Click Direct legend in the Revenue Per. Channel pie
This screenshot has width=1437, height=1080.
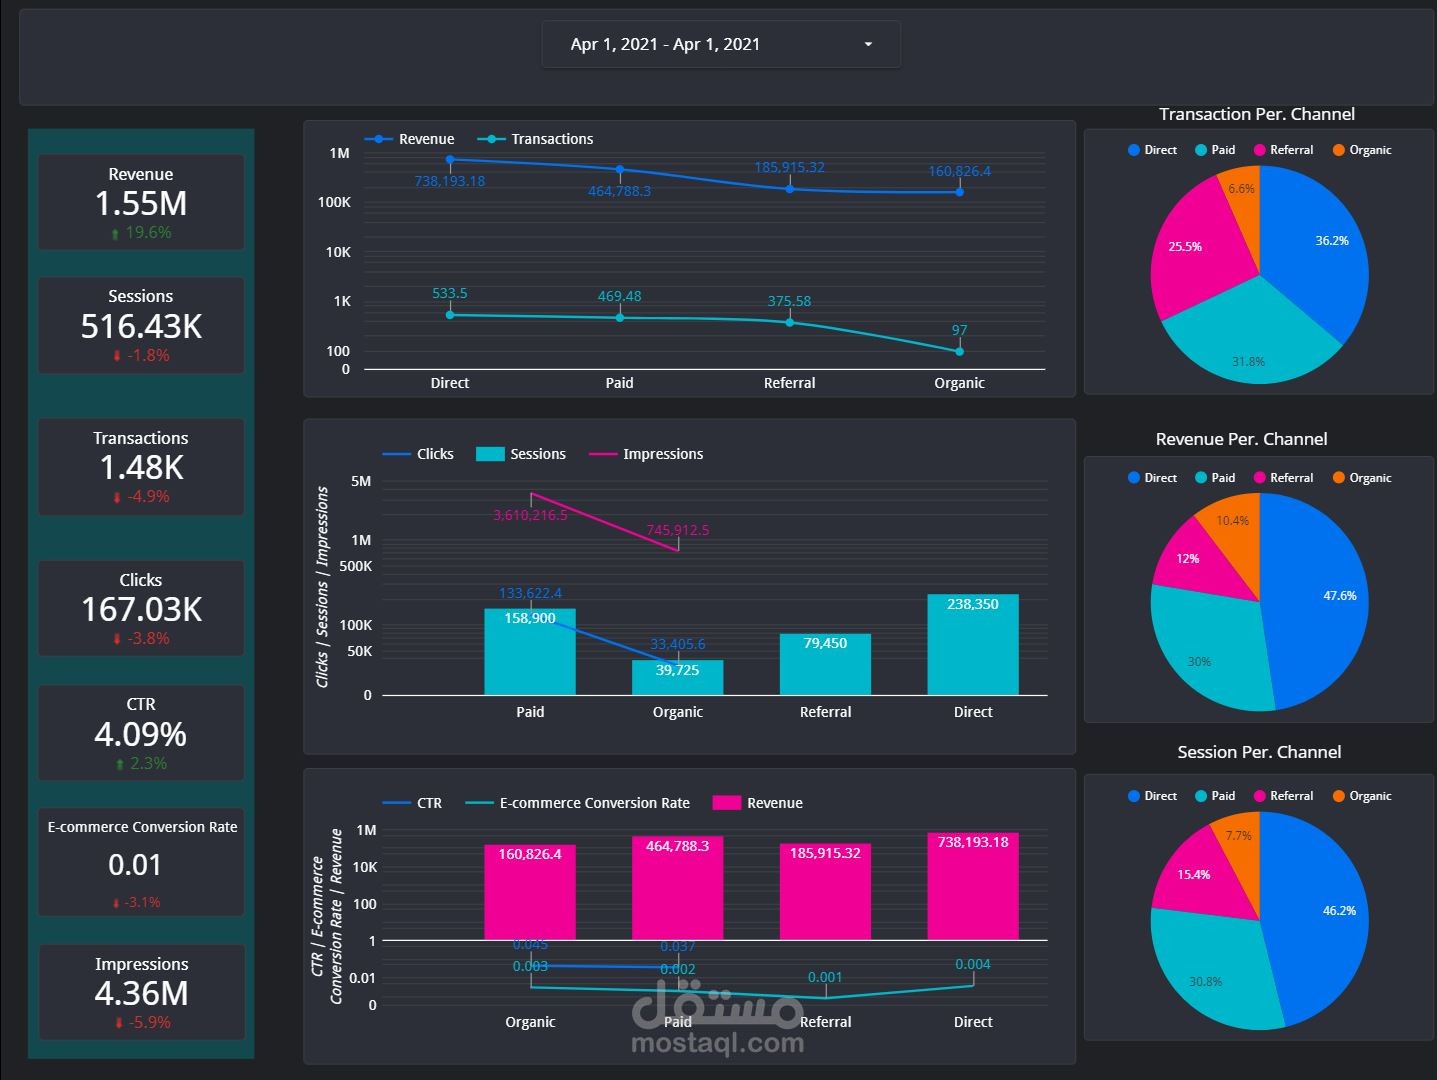1152,478
